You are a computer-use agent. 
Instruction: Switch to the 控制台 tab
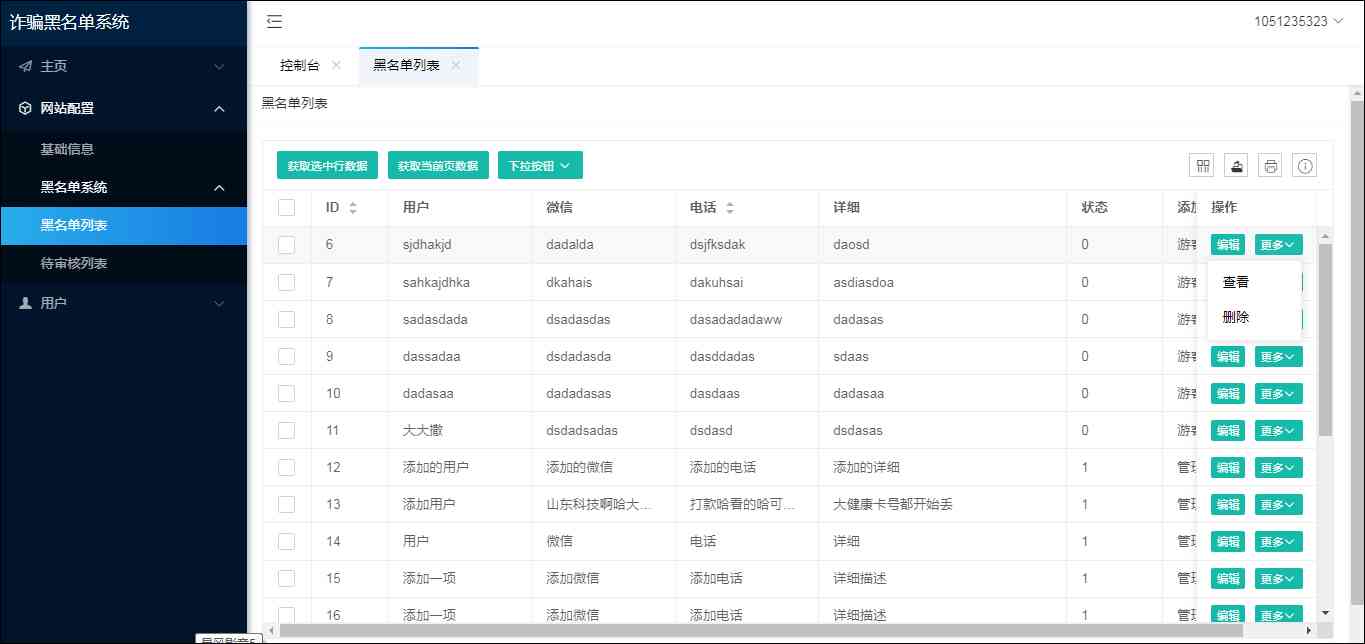(x=300, y=65)
